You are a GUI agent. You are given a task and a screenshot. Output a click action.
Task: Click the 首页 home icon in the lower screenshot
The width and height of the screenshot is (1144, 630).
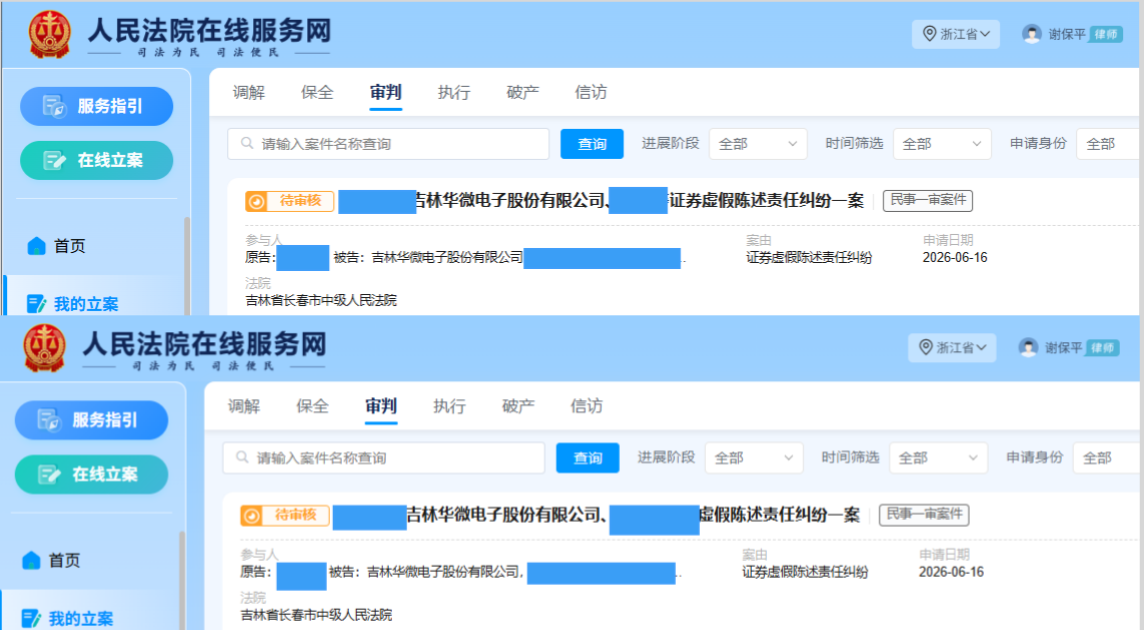pyautogui.click(x=31, y=560)
